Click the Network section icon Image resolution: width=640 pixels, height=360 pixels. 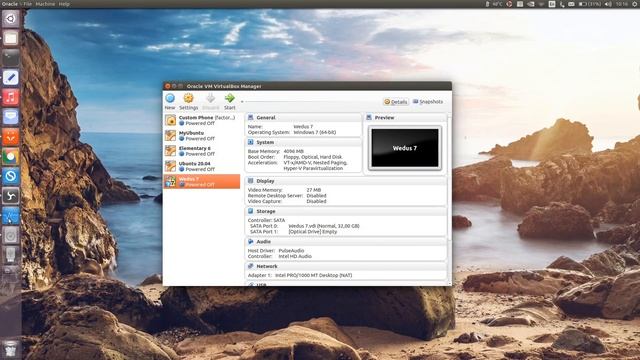[x=251, y=266]
